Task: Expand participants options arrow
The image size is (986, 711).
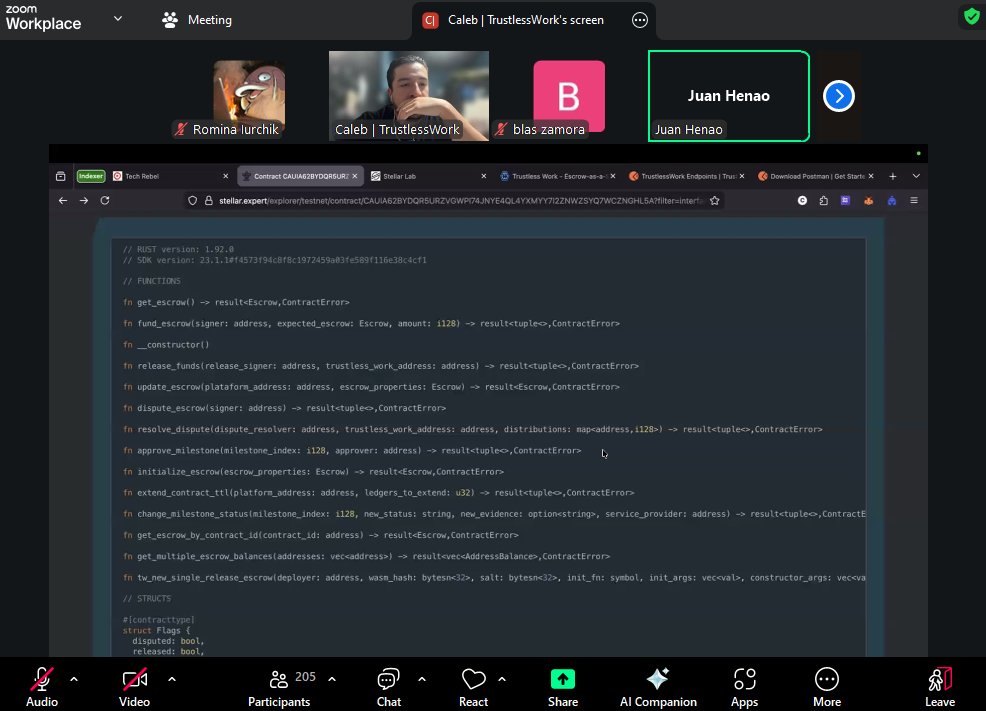Action: point(332,679)
